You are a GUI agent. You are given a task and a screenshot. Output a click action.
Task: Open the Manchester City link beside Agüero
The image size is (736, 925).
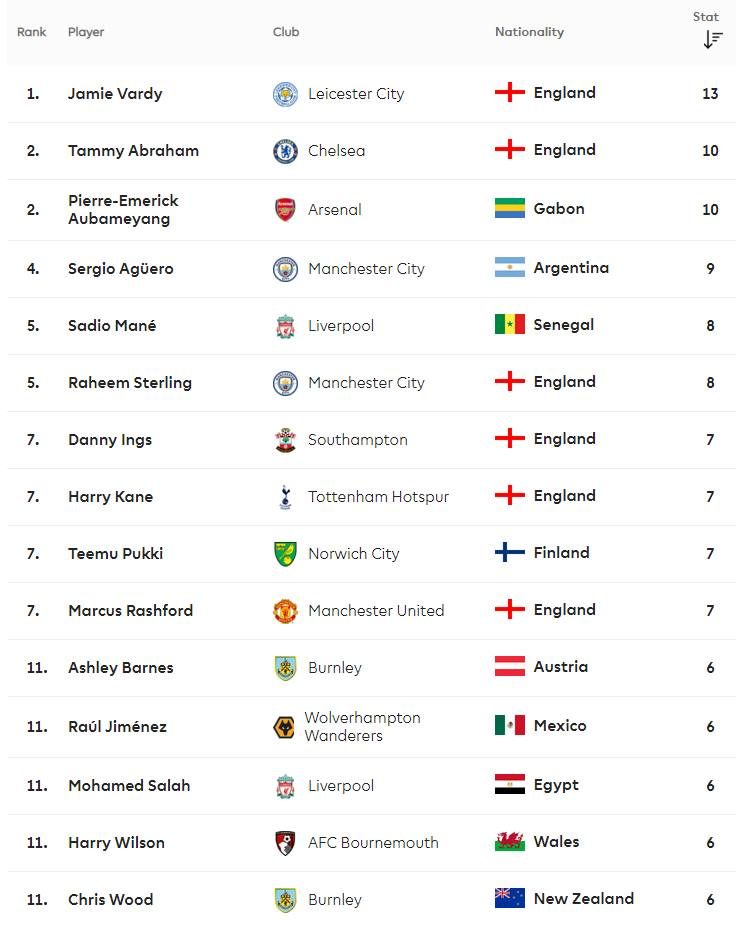[366, 268]
